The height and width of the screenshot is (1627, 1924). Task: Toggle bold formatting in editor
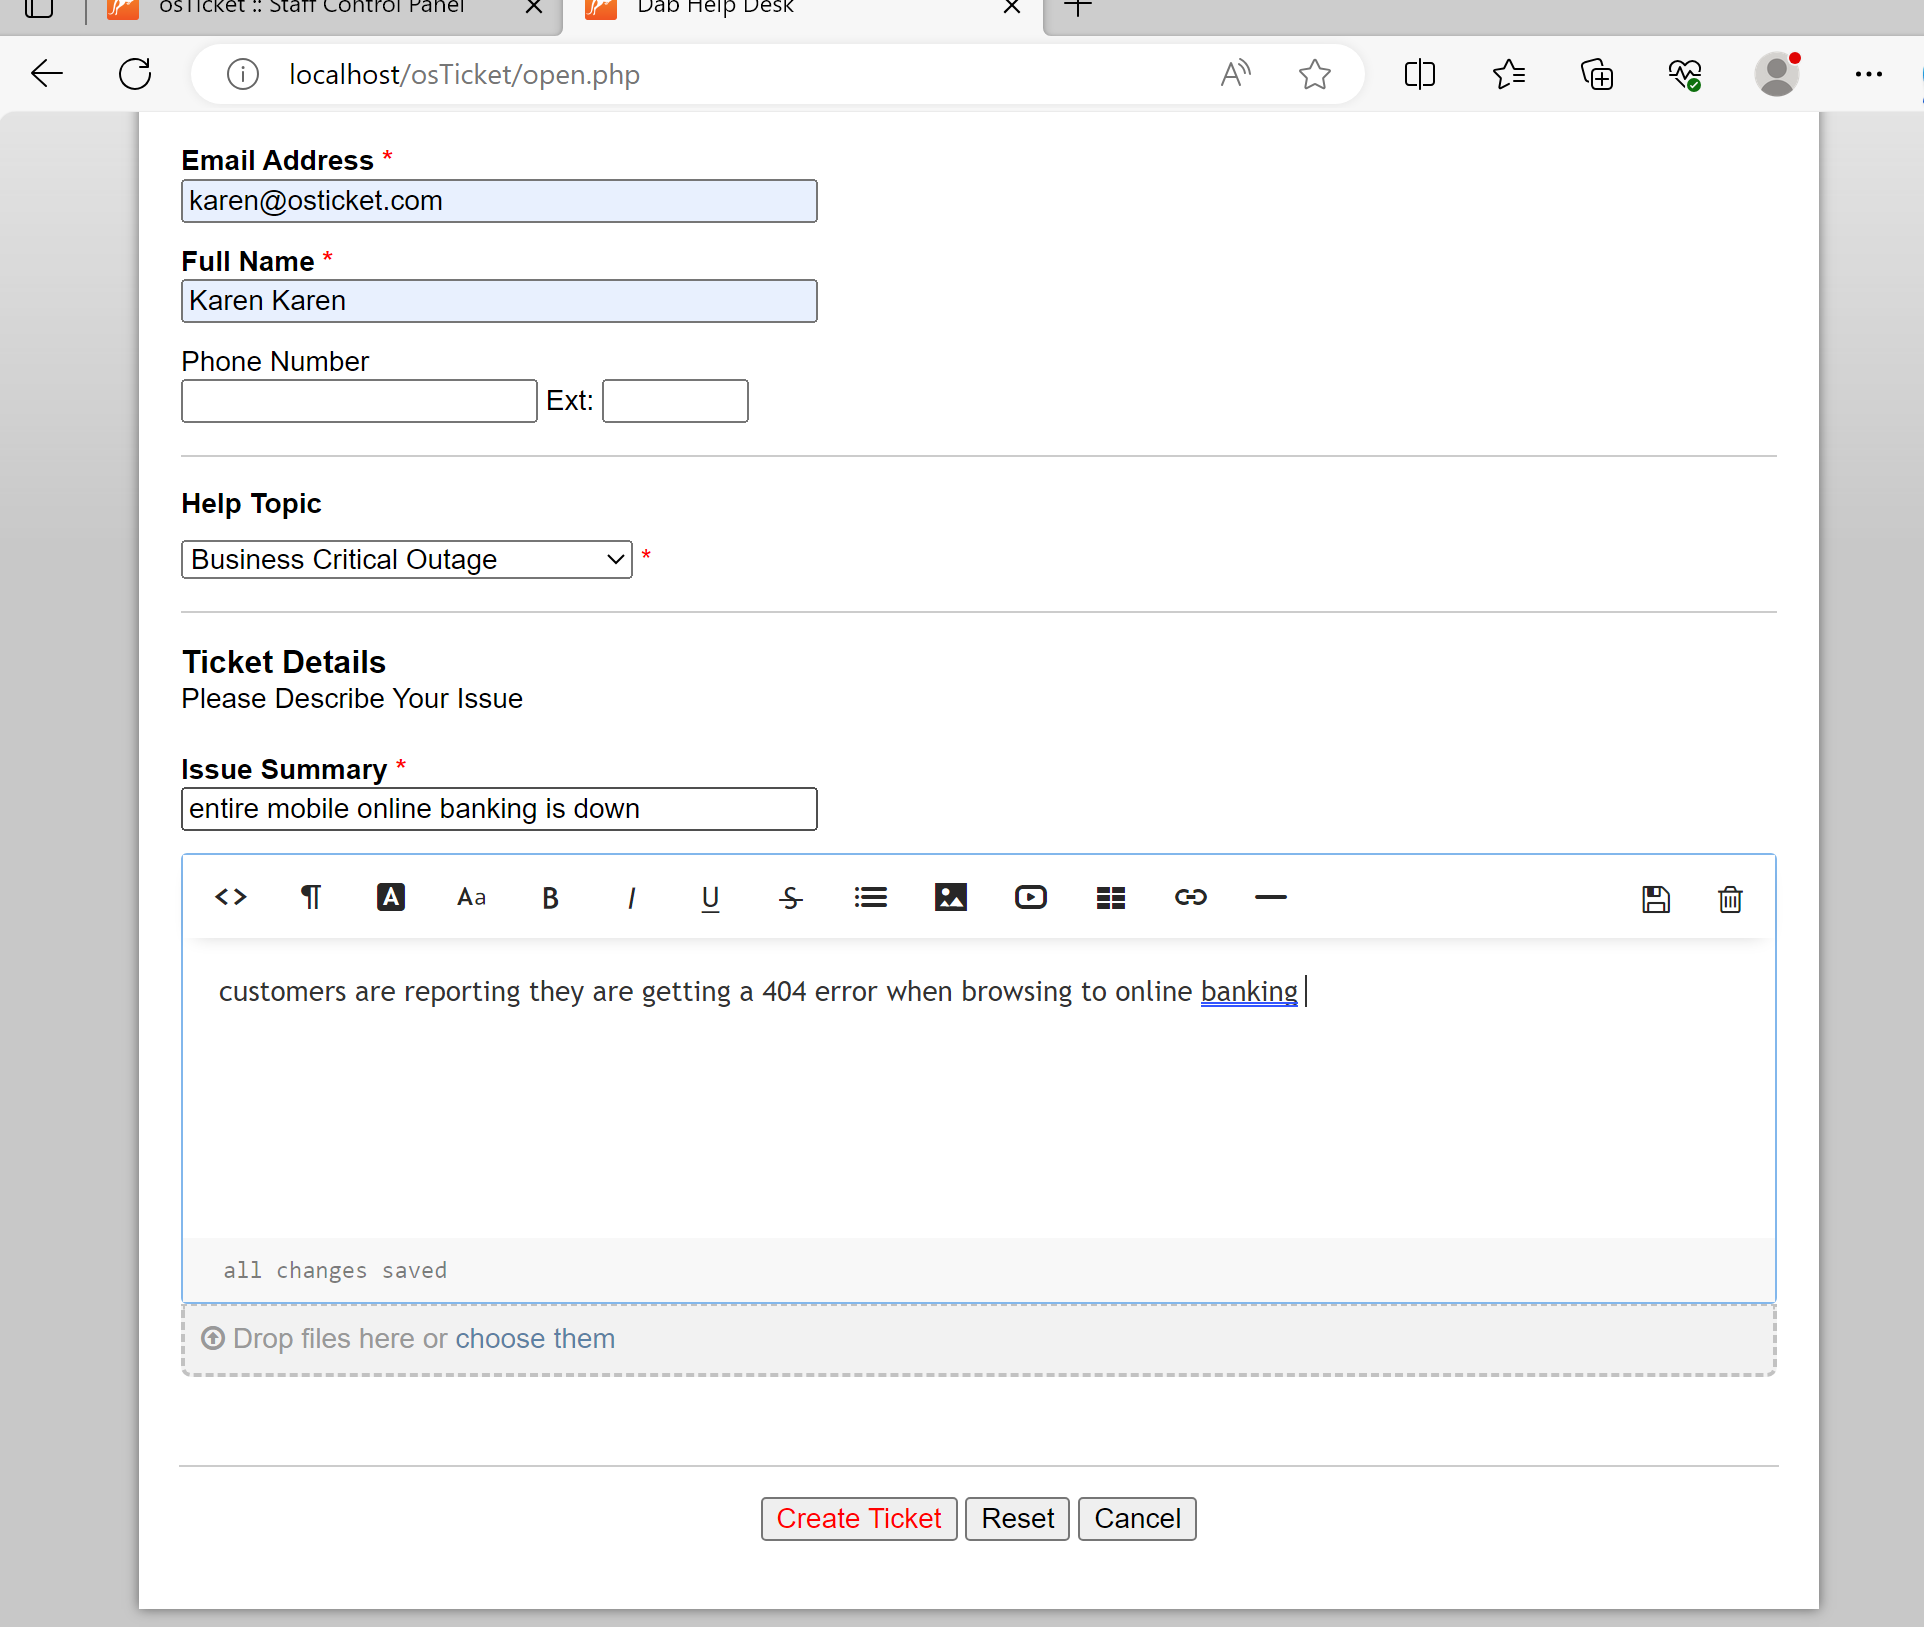[550, 898]
